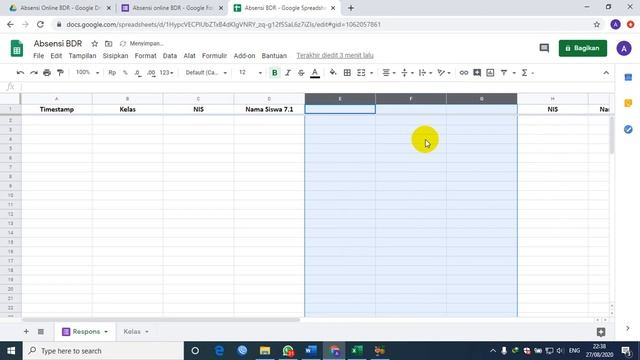Open the Format menu
This screenshot has width=640, height=360.
145,56
